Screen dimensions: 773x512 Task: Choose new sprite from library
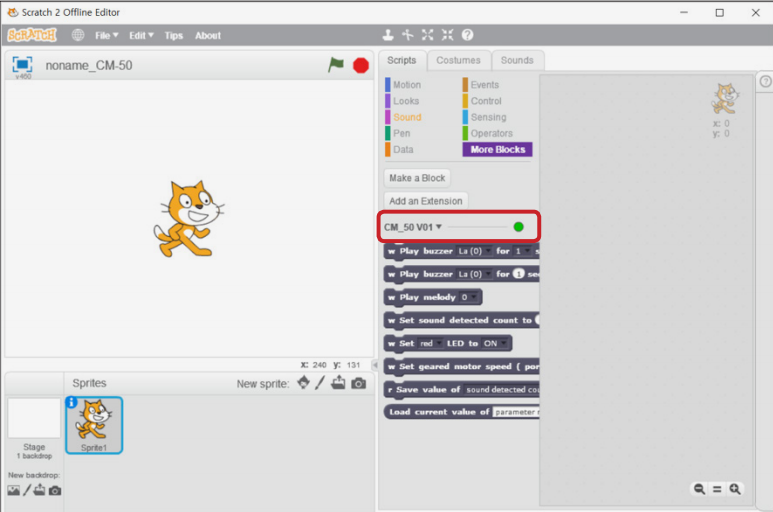[x=304, y=383]
